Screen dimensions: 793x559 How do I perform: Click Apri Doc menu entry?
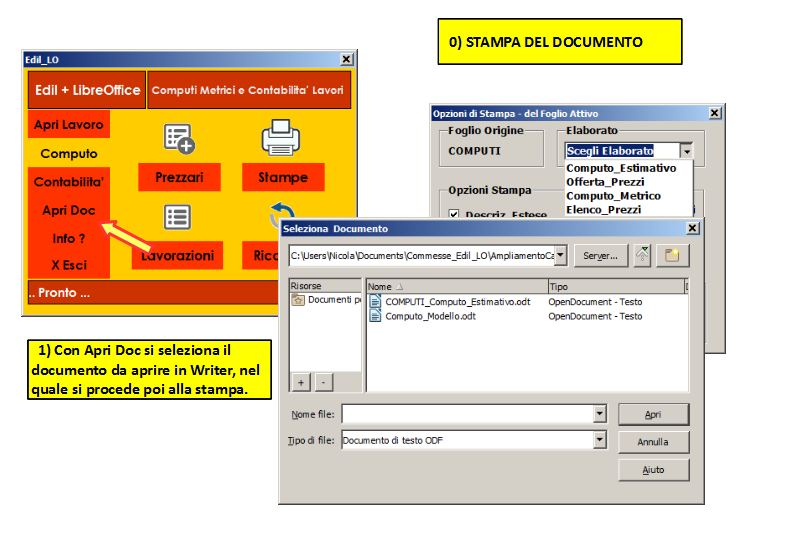click(x=69, y=210)
